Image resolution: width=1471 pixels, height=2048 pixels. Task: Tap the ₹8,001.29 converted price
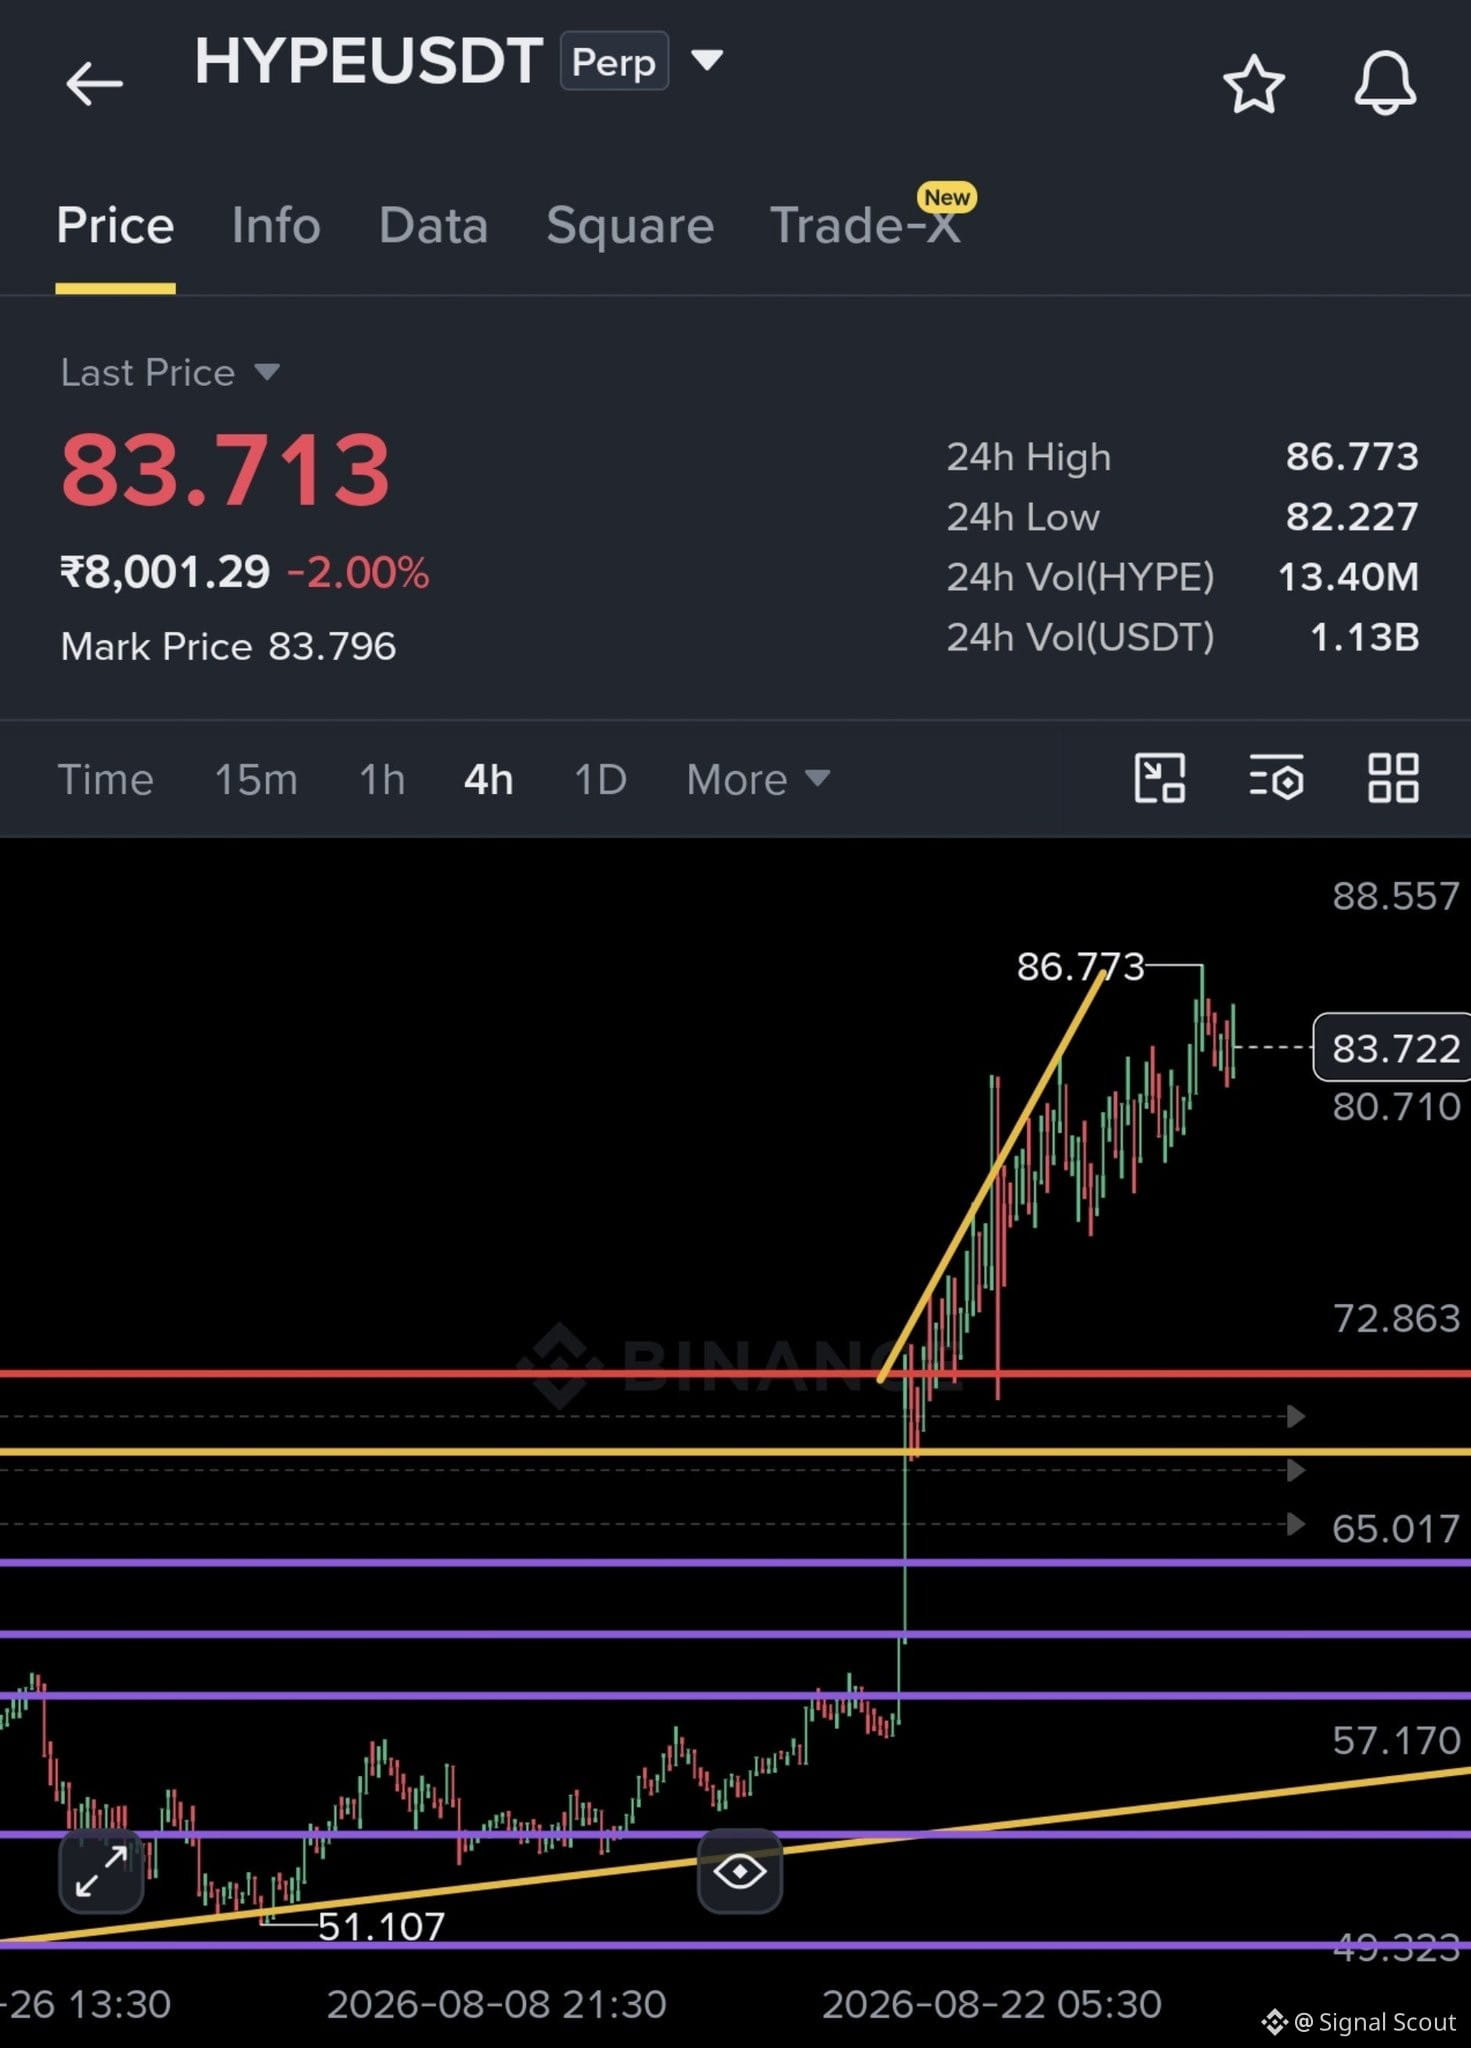(x=165, y=573)
